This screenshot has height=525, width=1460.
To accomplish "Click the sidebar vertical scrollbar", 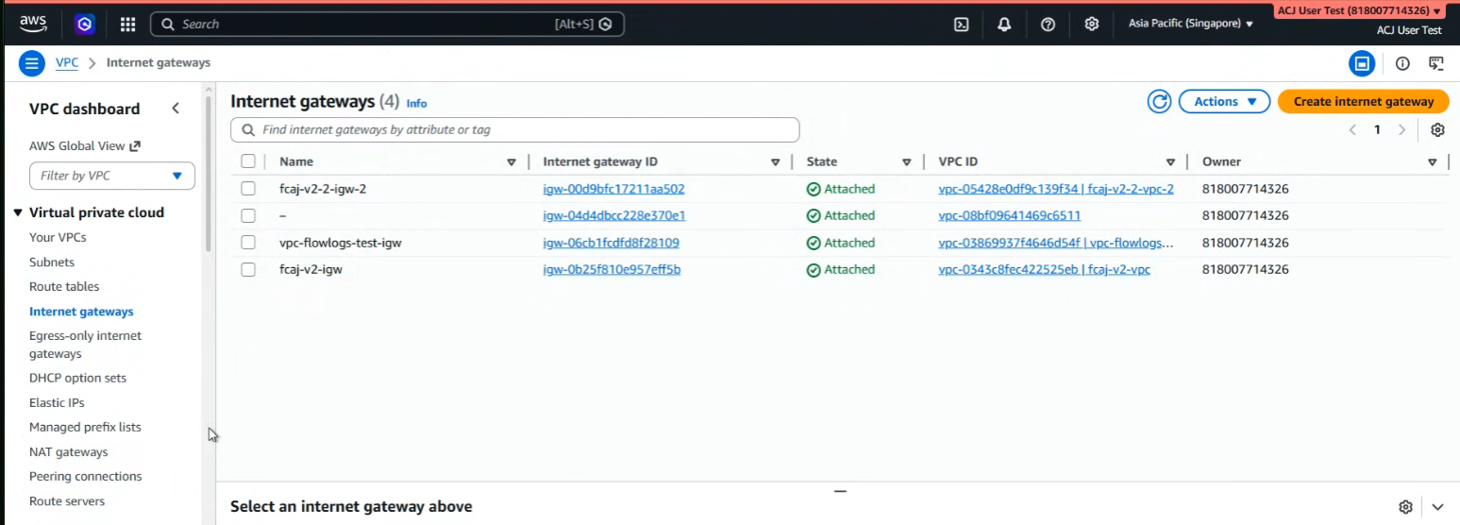I will 209,172.
